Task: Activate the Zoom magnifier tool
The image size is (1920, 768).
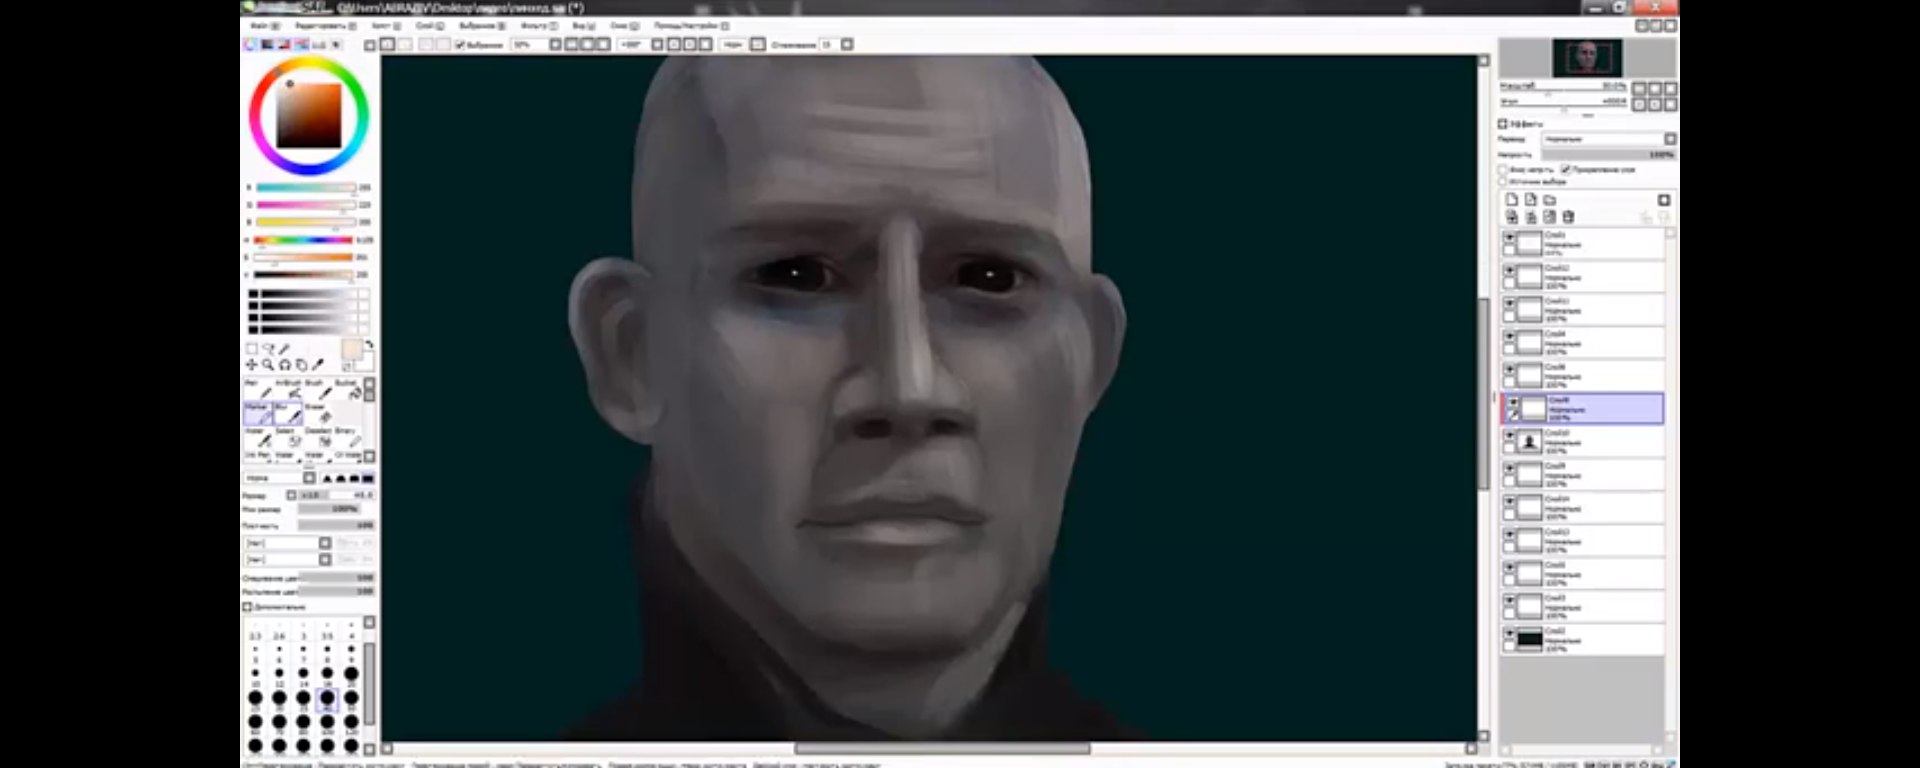Action: tap(268, 365)
